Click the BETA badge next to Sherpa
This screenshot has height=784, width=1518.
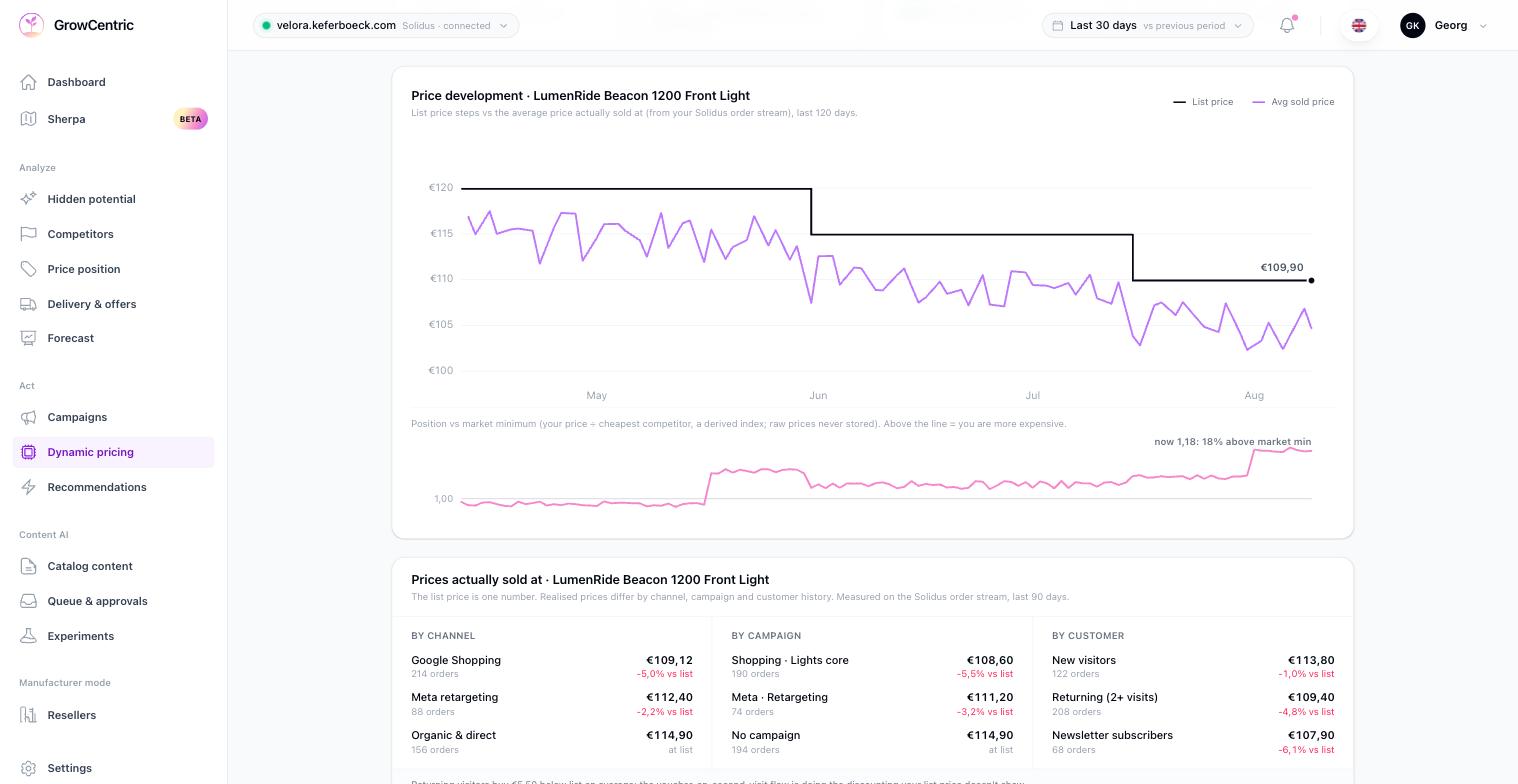[190, 119]
